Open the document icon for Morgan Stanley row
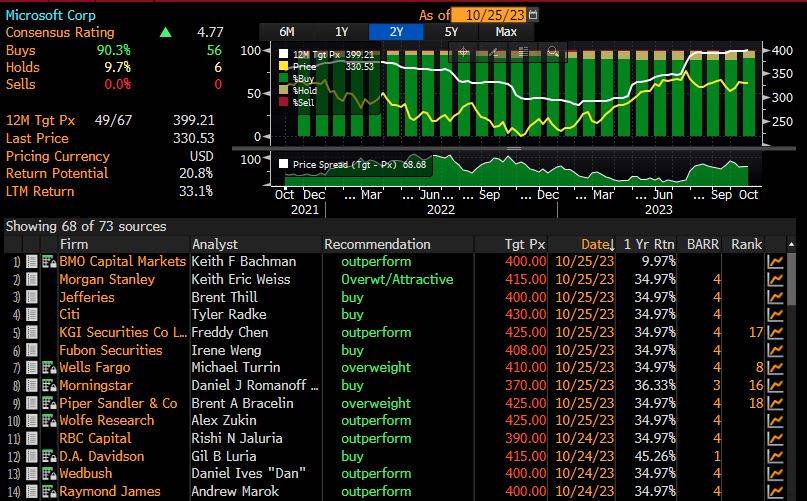The width and height of the screenshot is (807, 501). coord(32,280)
